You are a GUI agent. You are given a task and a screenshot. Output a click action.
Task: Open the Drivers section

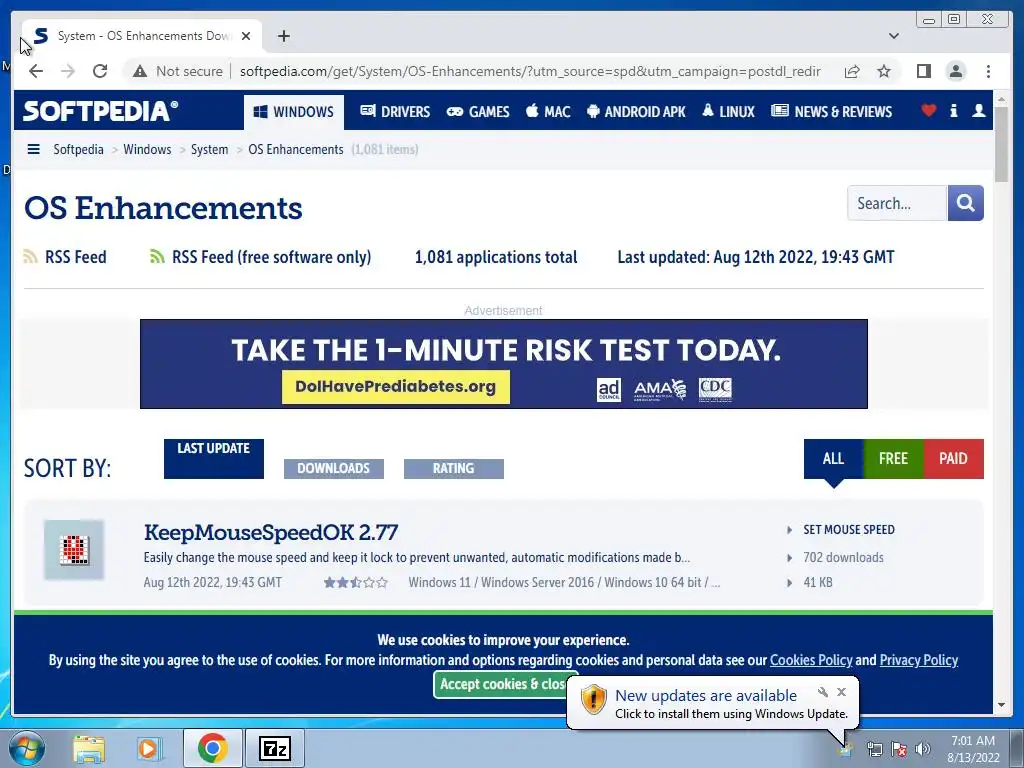point(395,112)
